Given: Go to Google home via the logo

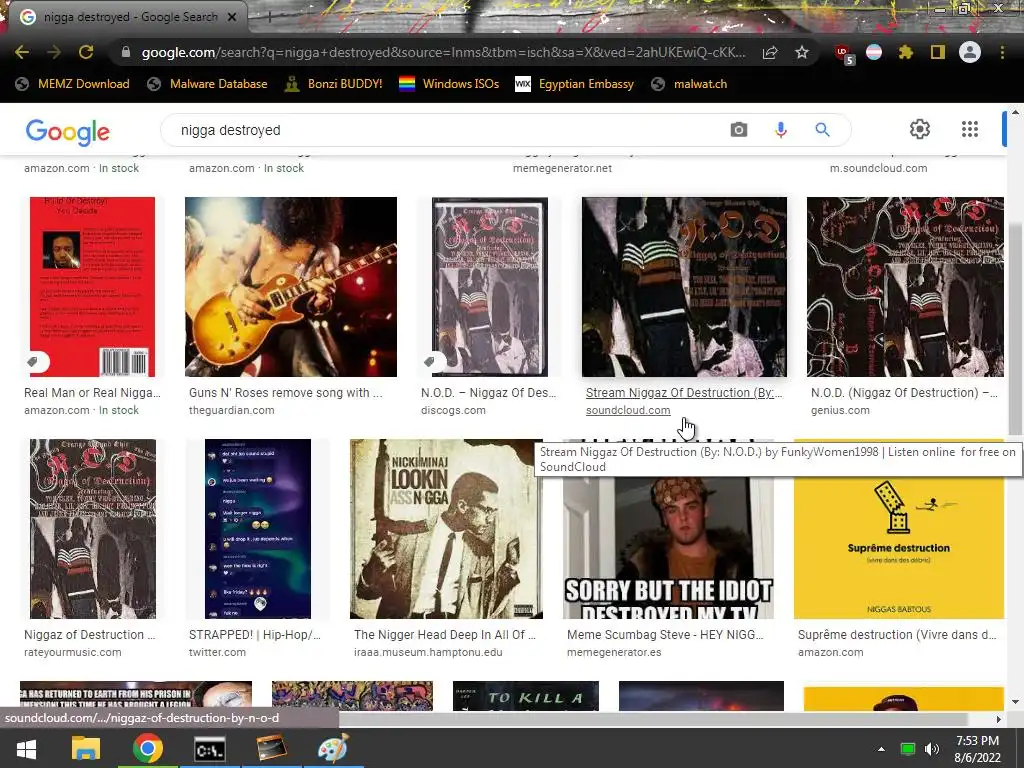Looking at the screenshot, I should (68, 132).
